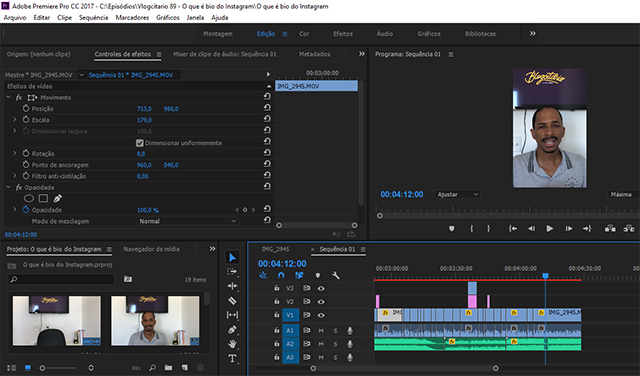Viewport: 640px width, 376px height.
Task: Select the Pen tool in toolbar
Action: pyautogui.click(x=232, y=329)
